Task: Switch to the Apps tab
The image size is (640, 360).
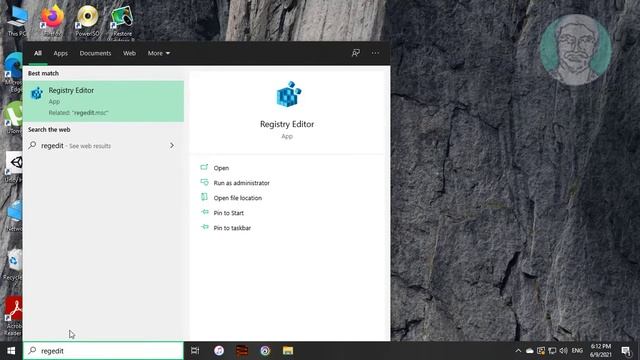Action: click(x=60, y=53)
